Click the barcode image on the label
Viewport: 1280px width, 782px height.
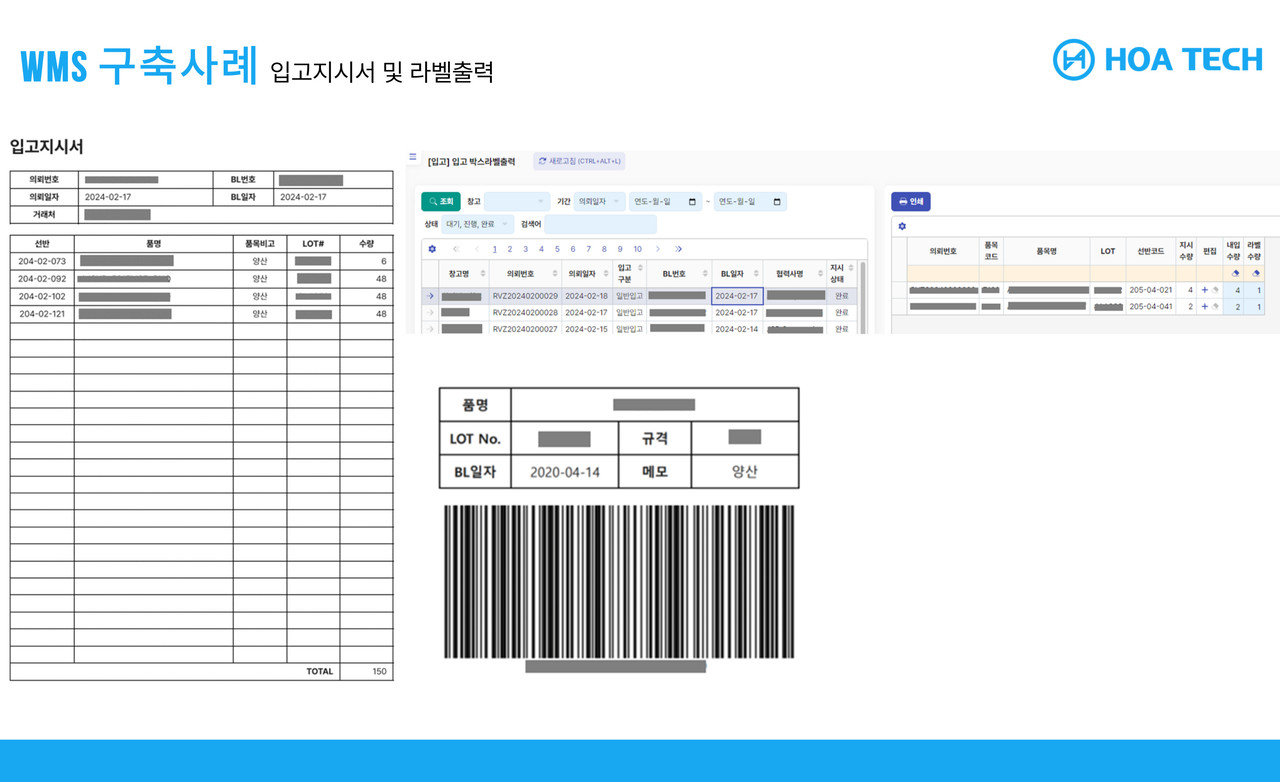pyautogui.click(x=619, y=581)
